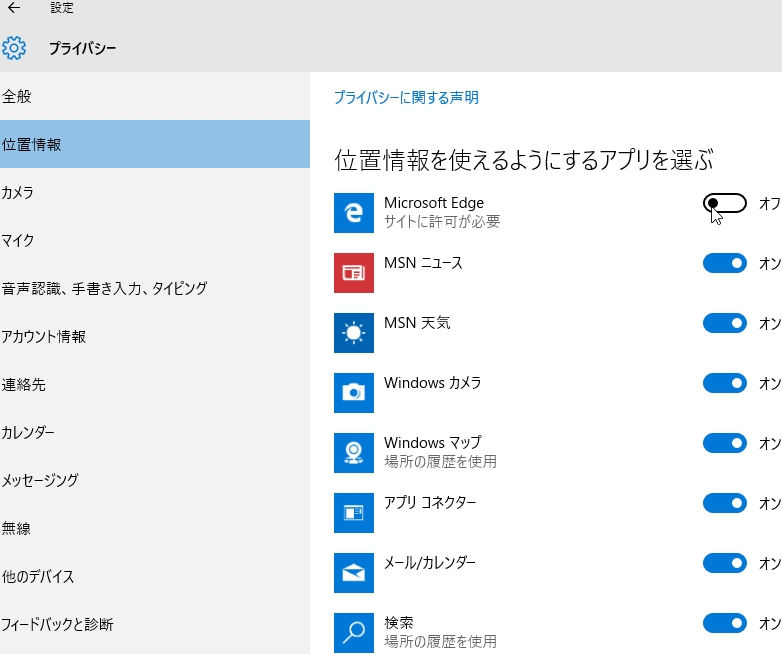
Task: Click the Windows マップ label
Action: (432, 442)
